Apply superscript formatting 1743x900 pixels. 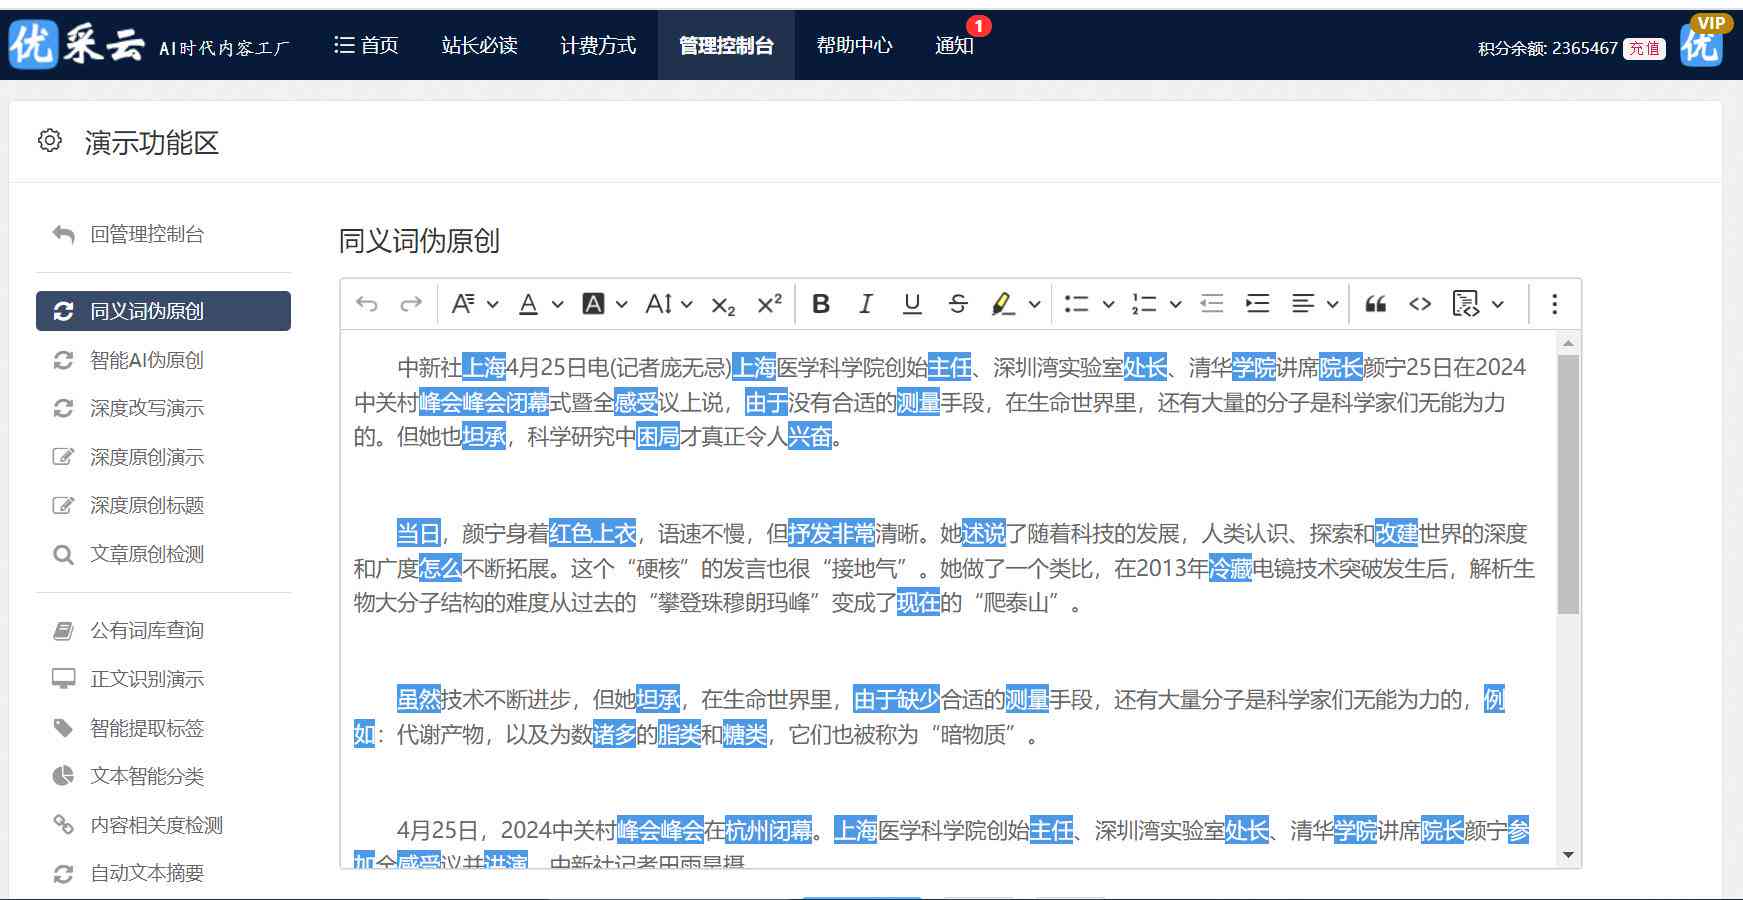pyautogui.click(x=769, y=304)
